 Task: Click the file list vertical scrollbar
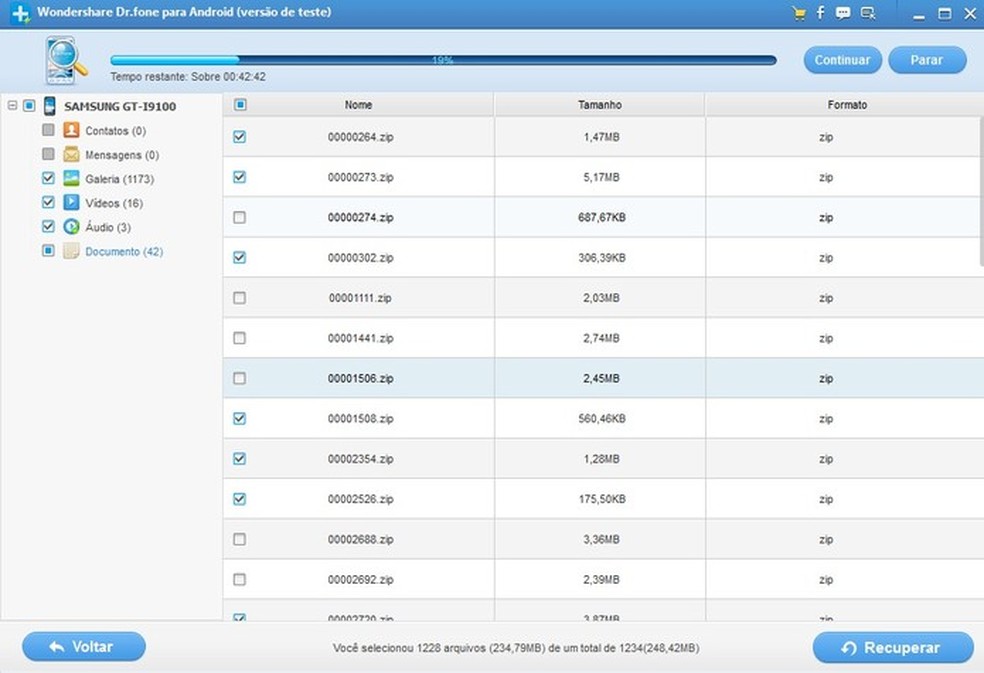pos(978,190)
